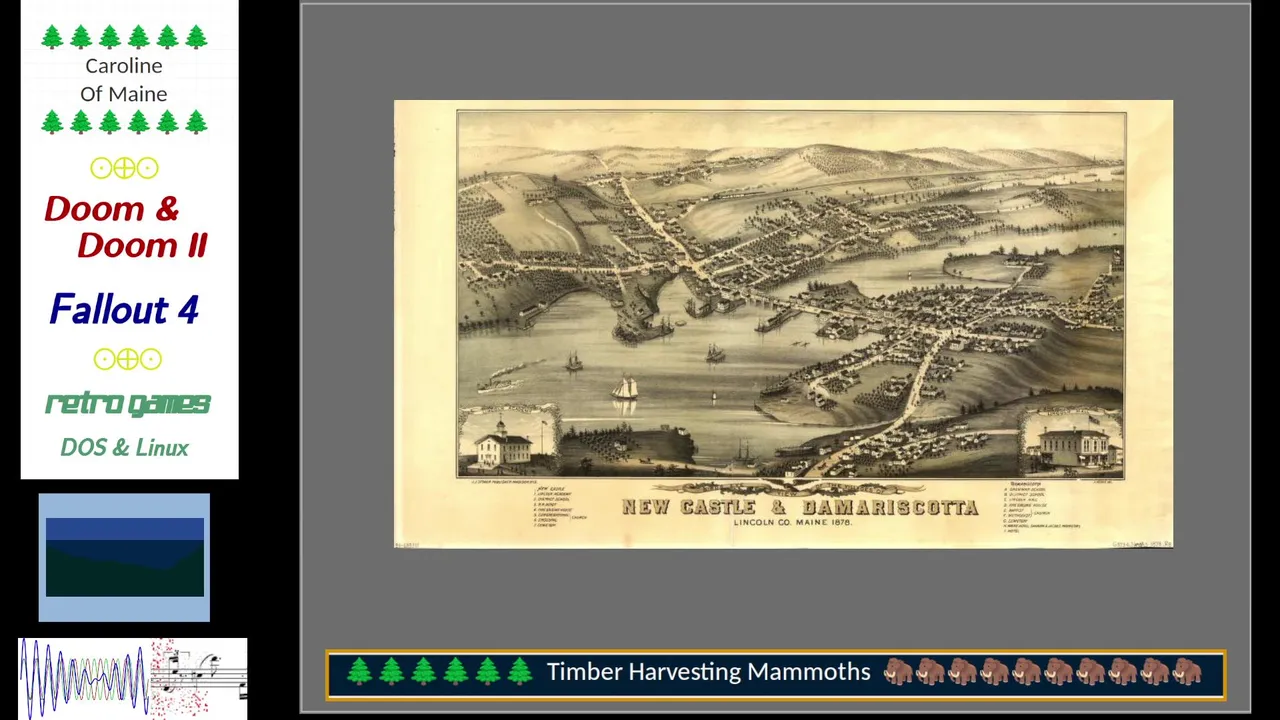Viewport: 1280px width, 720px height.
Task: Click the "retro games" green logo text
Action: 128,404
